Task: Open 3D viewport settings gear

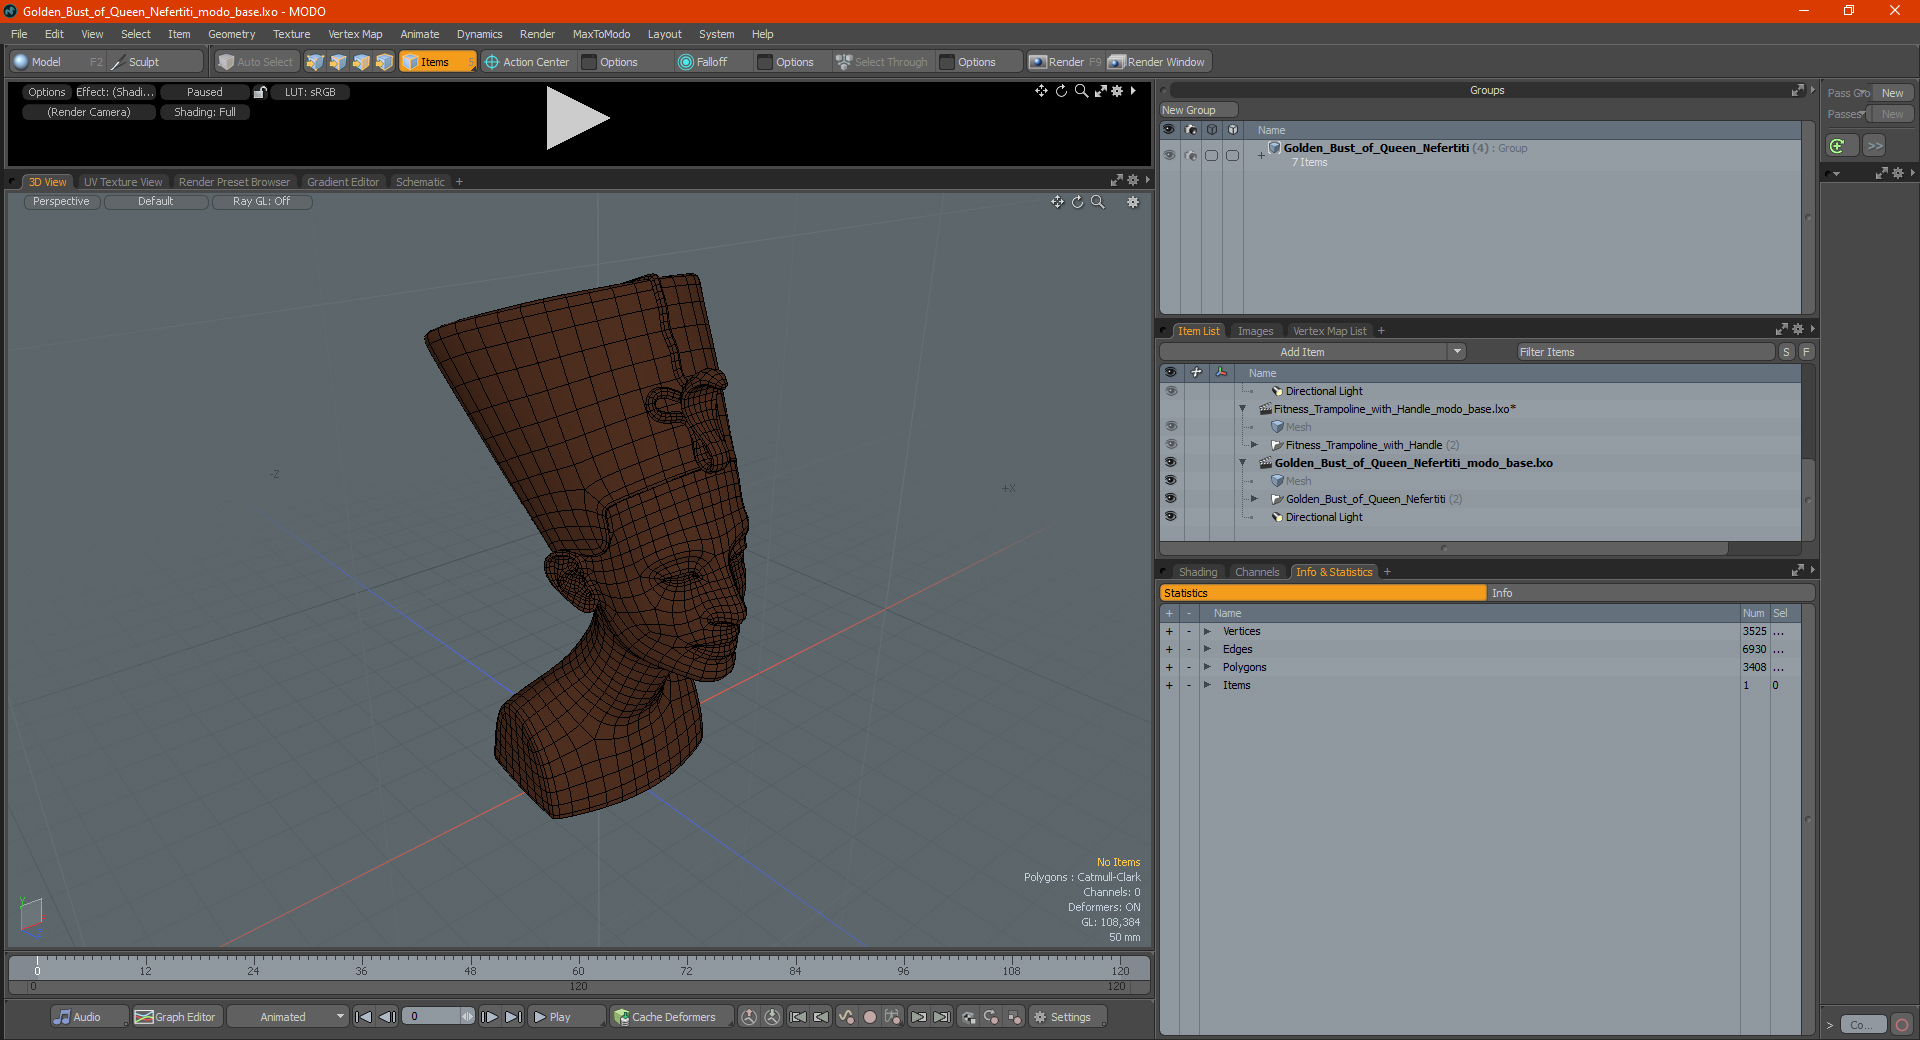Action: click(x=1133, y=202)
